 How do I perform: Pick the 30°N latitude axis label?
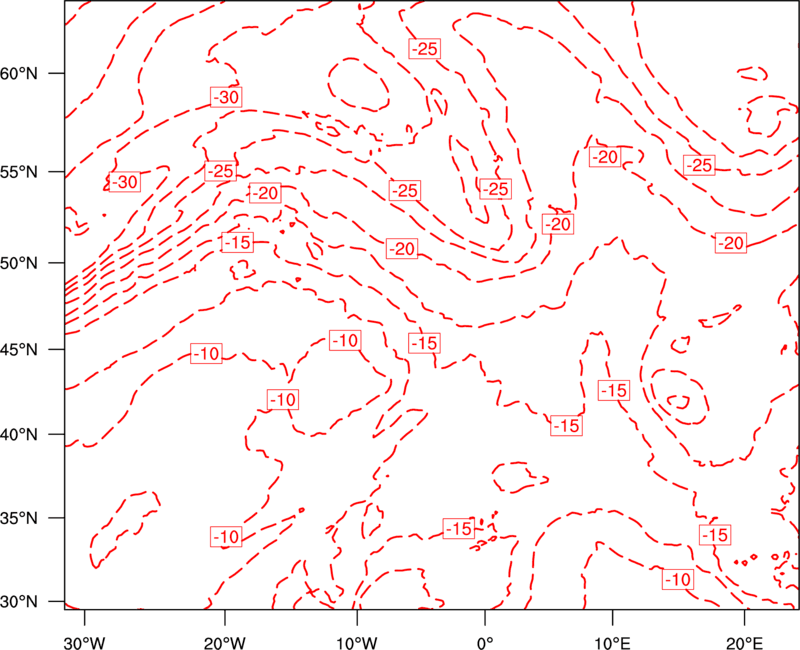[x=19, y=602]
